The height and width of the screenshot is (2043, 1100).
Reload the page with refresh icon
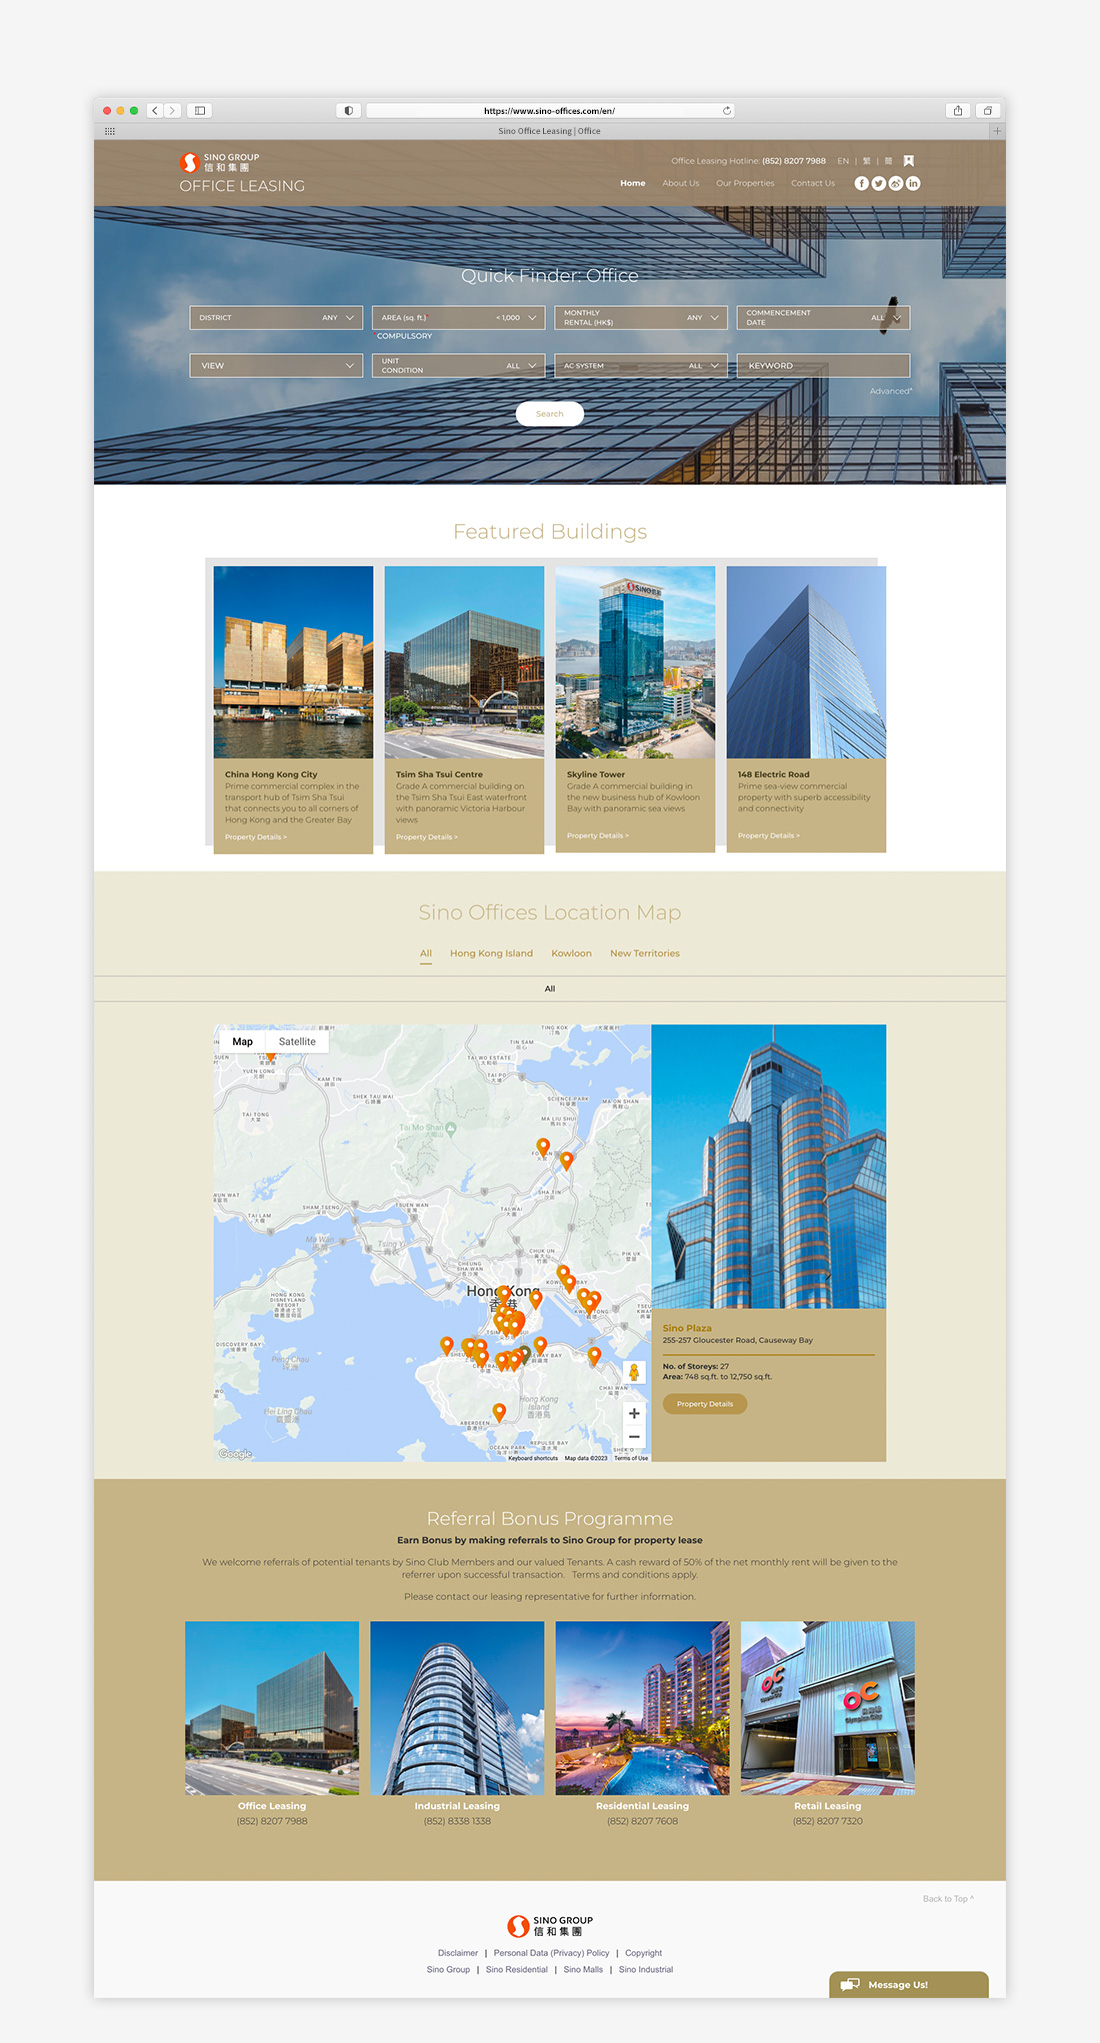coord(727,111)
